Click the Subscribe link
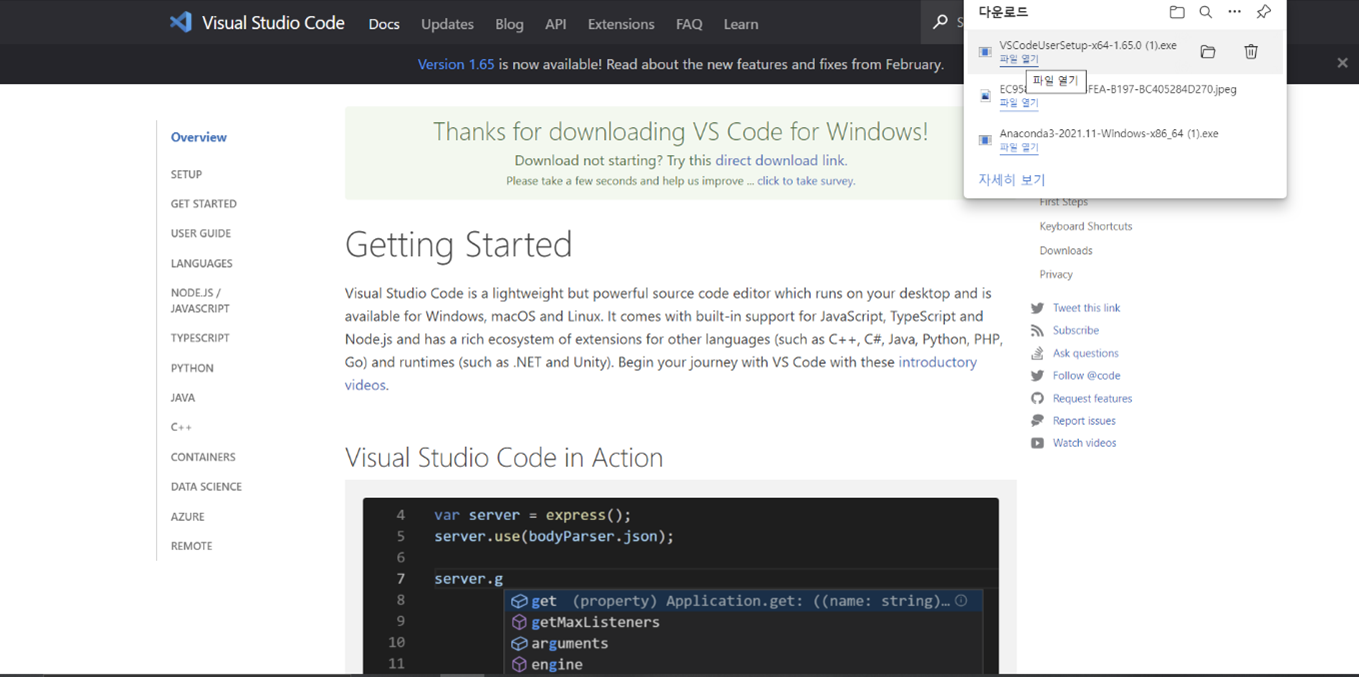 (x=1076, y=330)
